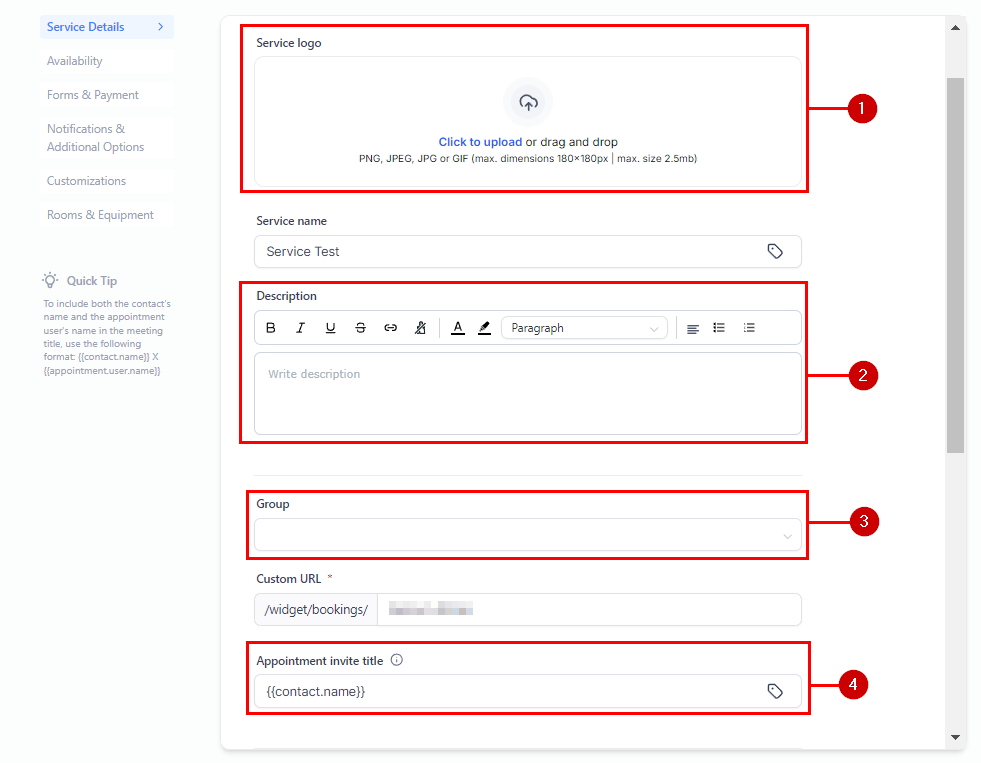The height and width of the screenshot is (763, 981).
Task: Apply italic formatting in Description editor
Action: (300, 328)
